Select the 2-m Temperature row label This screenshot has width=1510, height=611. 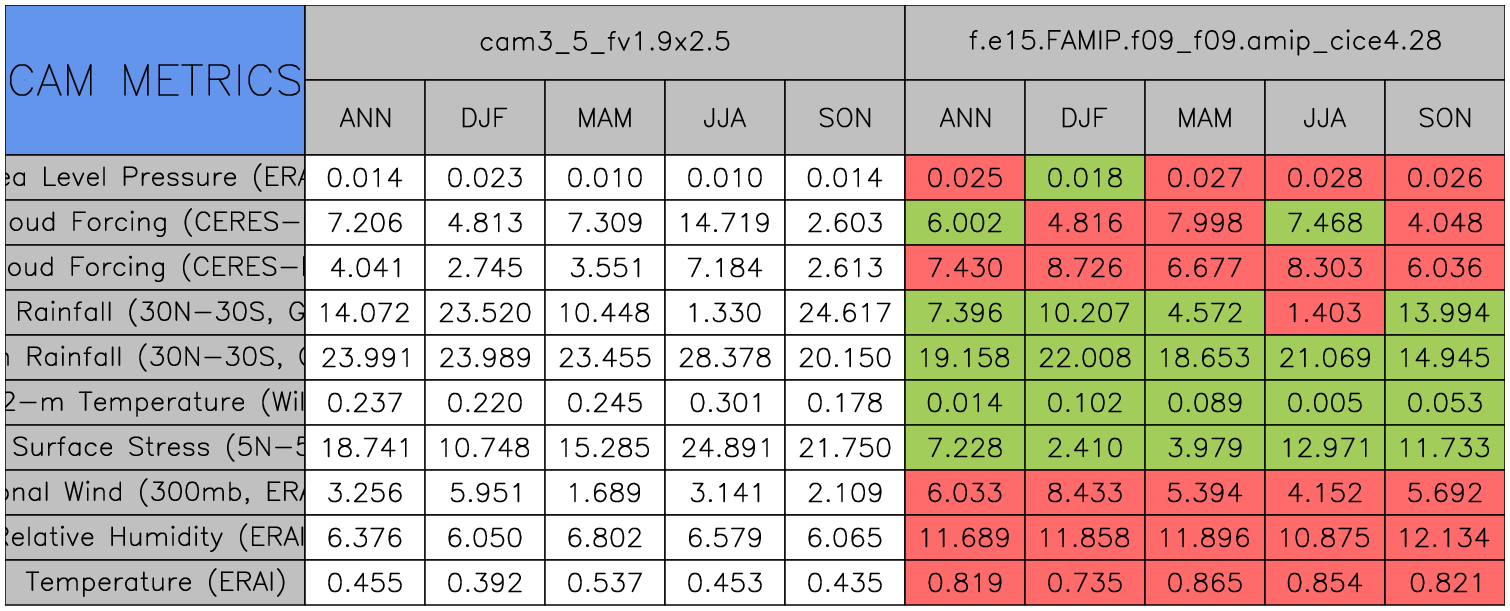click(155, 403)
